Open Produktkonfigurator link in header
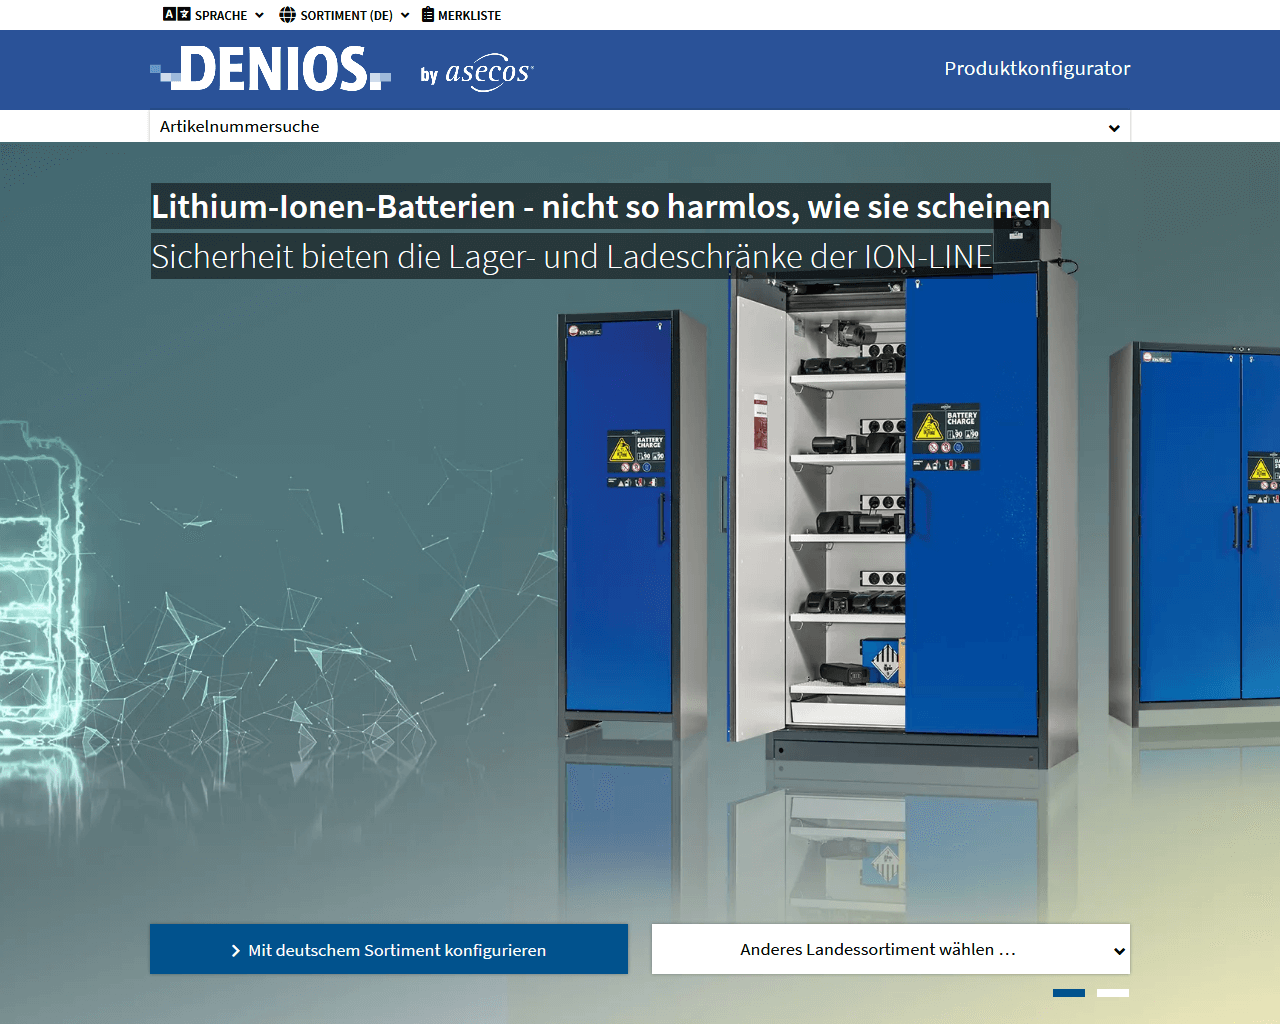1280x1024 pixels. (1037, 69)
